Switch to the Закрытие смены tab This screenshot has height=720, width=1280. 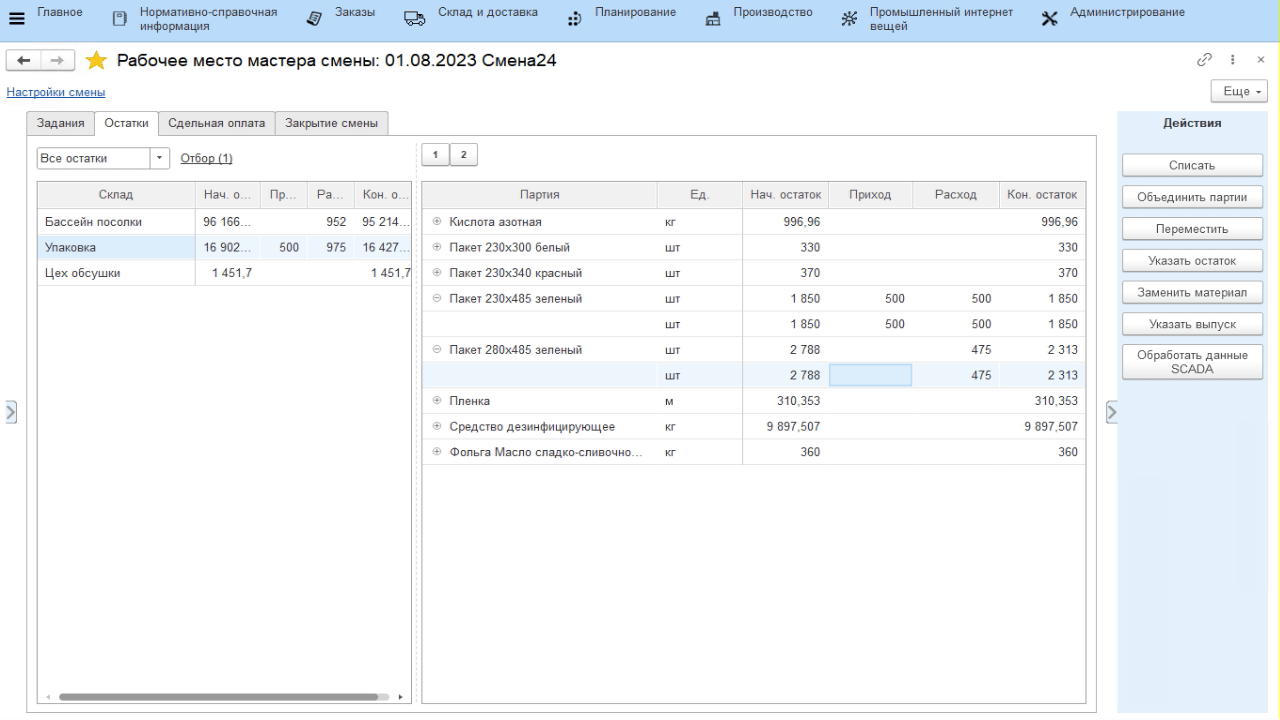pos(331,123)
